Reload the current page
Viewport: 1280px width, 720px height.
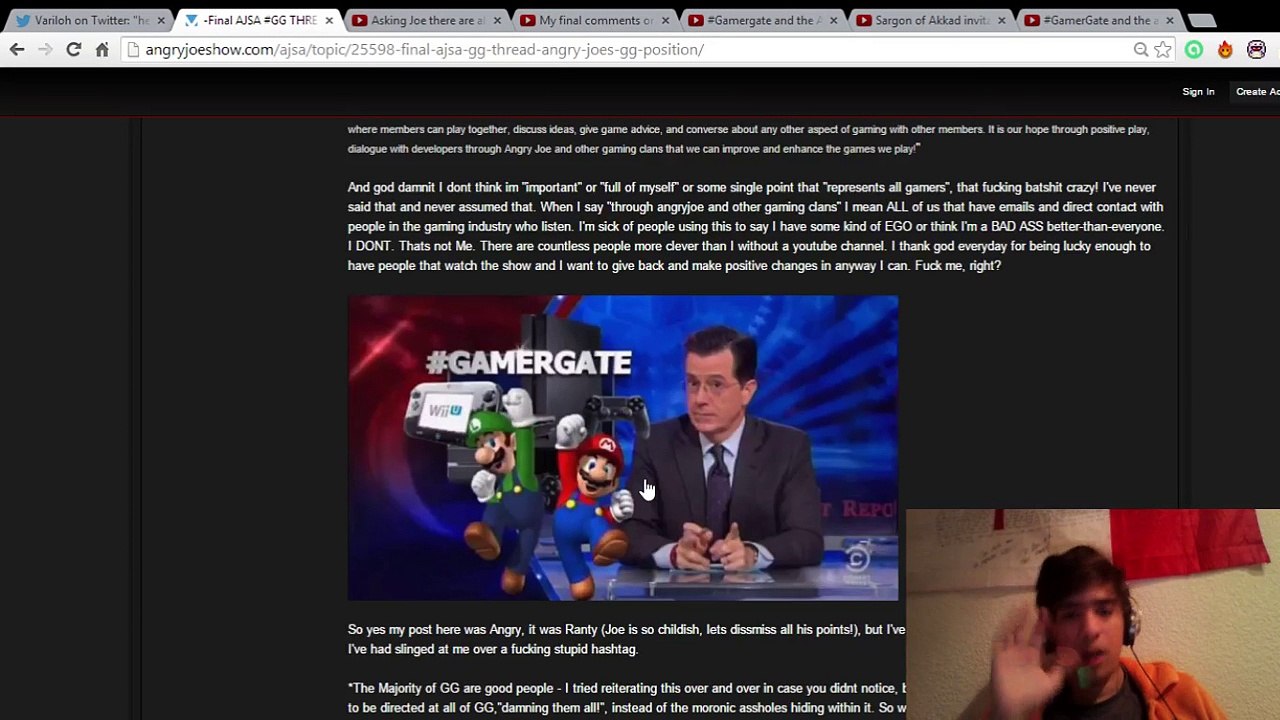coord(73,49)
